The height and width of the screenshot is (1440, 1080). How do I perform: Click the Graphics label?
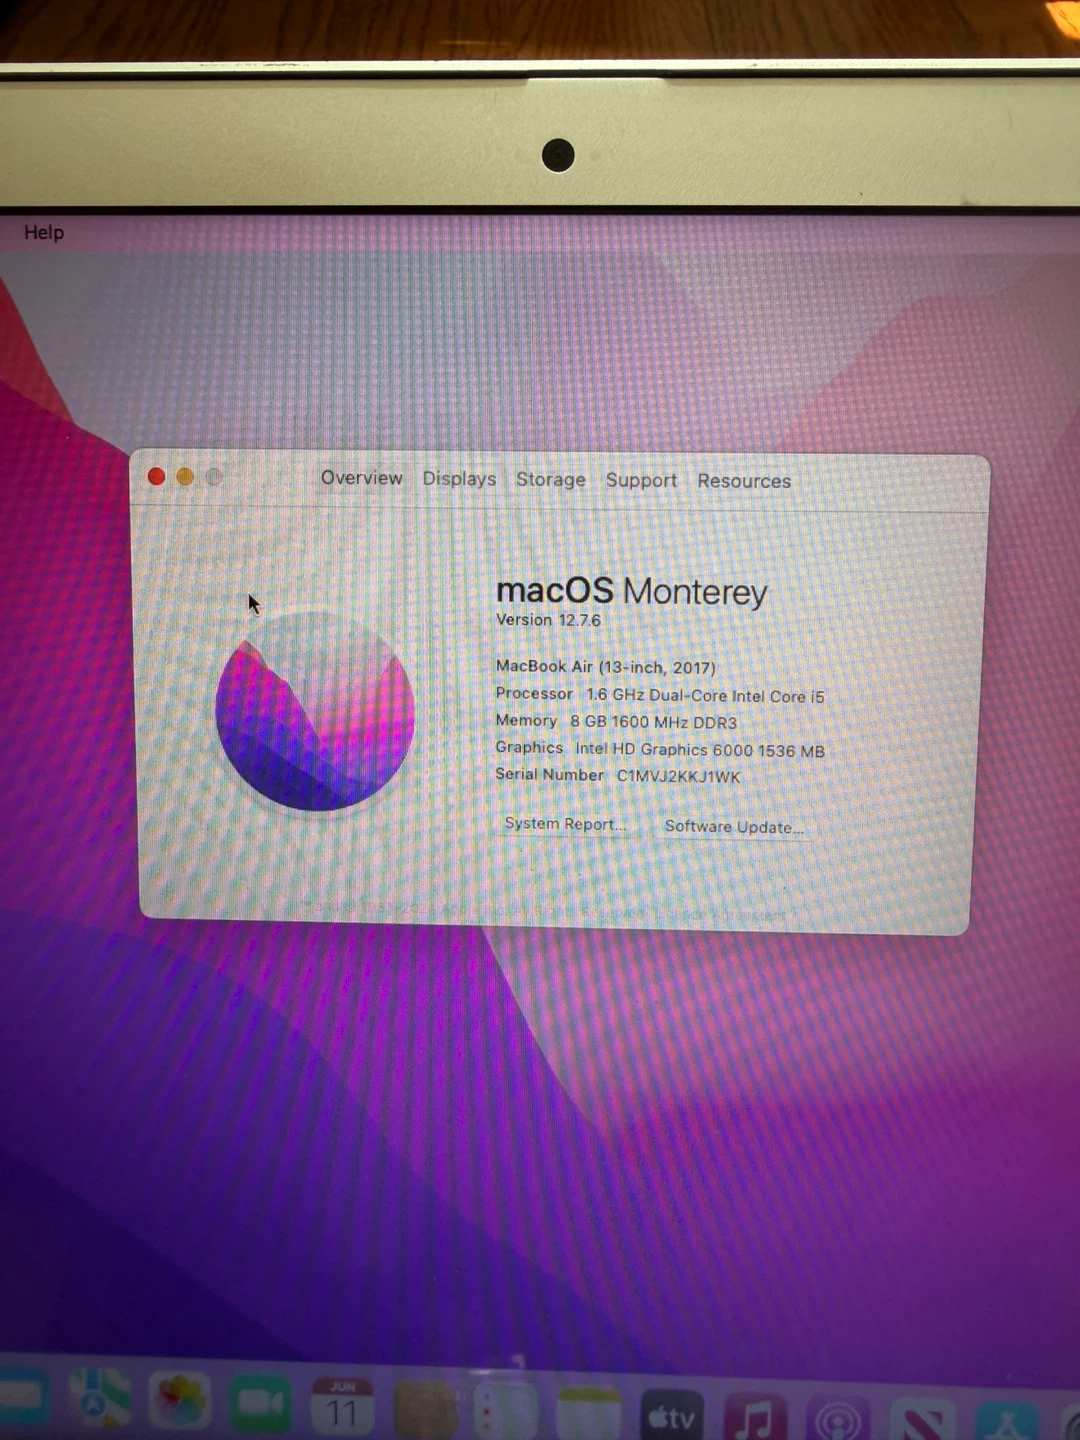pyautogui.click(x=529, y=747)
